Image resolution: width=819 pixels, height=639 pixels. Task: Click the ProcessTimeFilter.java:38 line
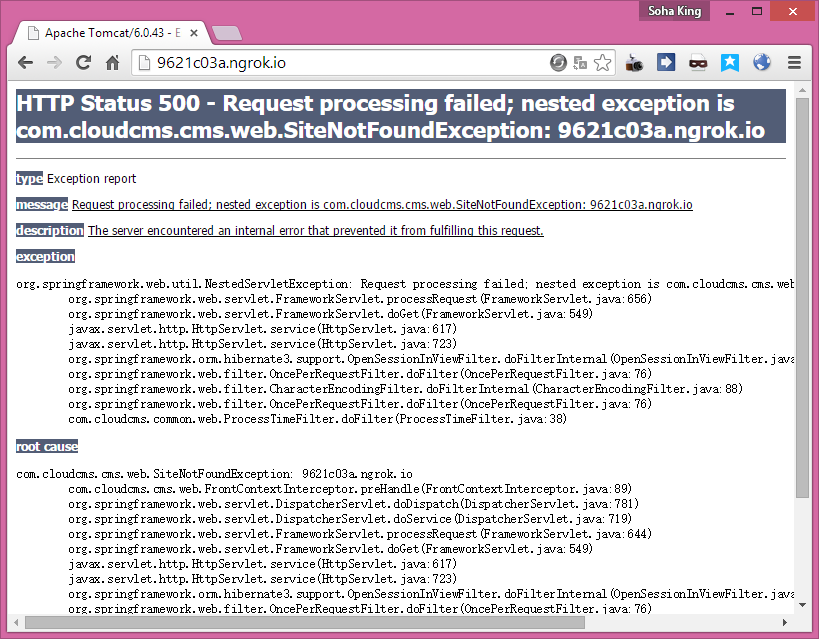[318, 419]
